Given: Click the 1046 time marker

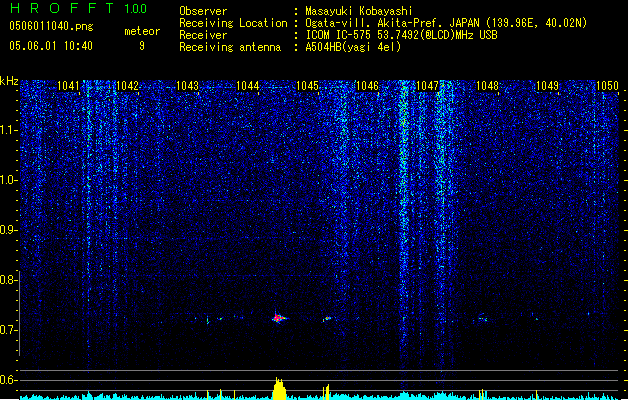Looking at the screenshot, I should pyautogui.click(x=367, y=86).
